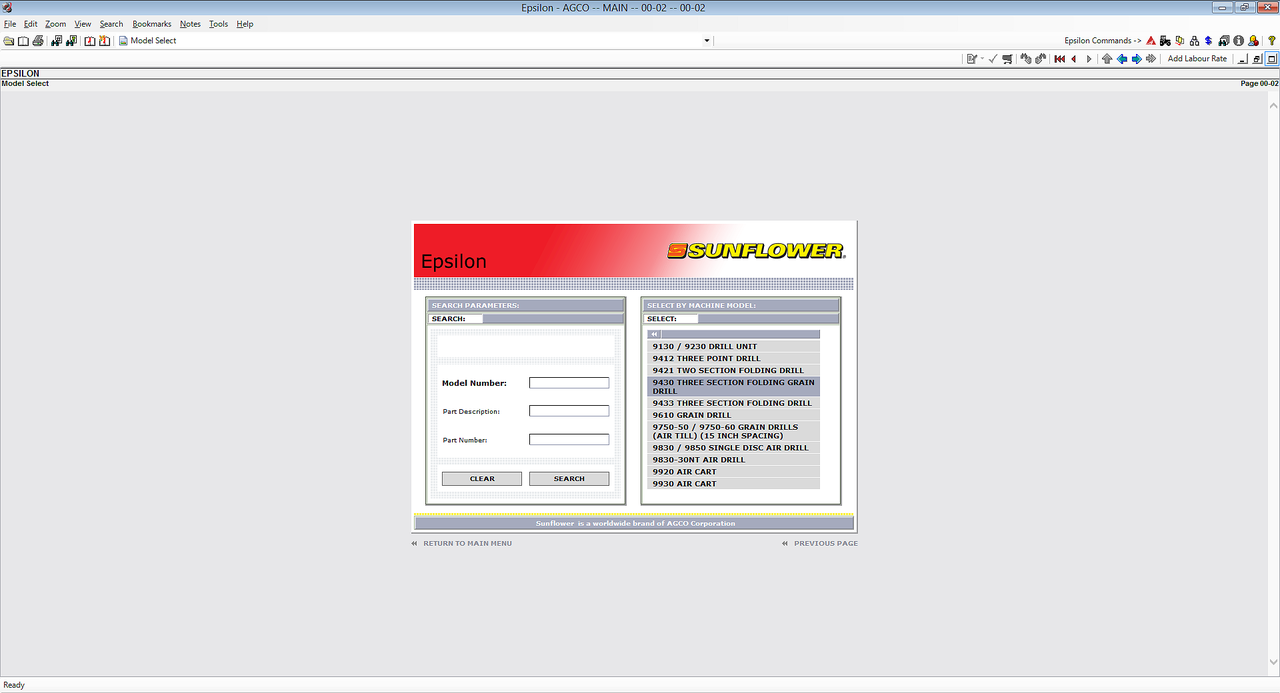Screen dimensions: 1280x693
Task: Open the Search menu
Action: coord(111,24)
